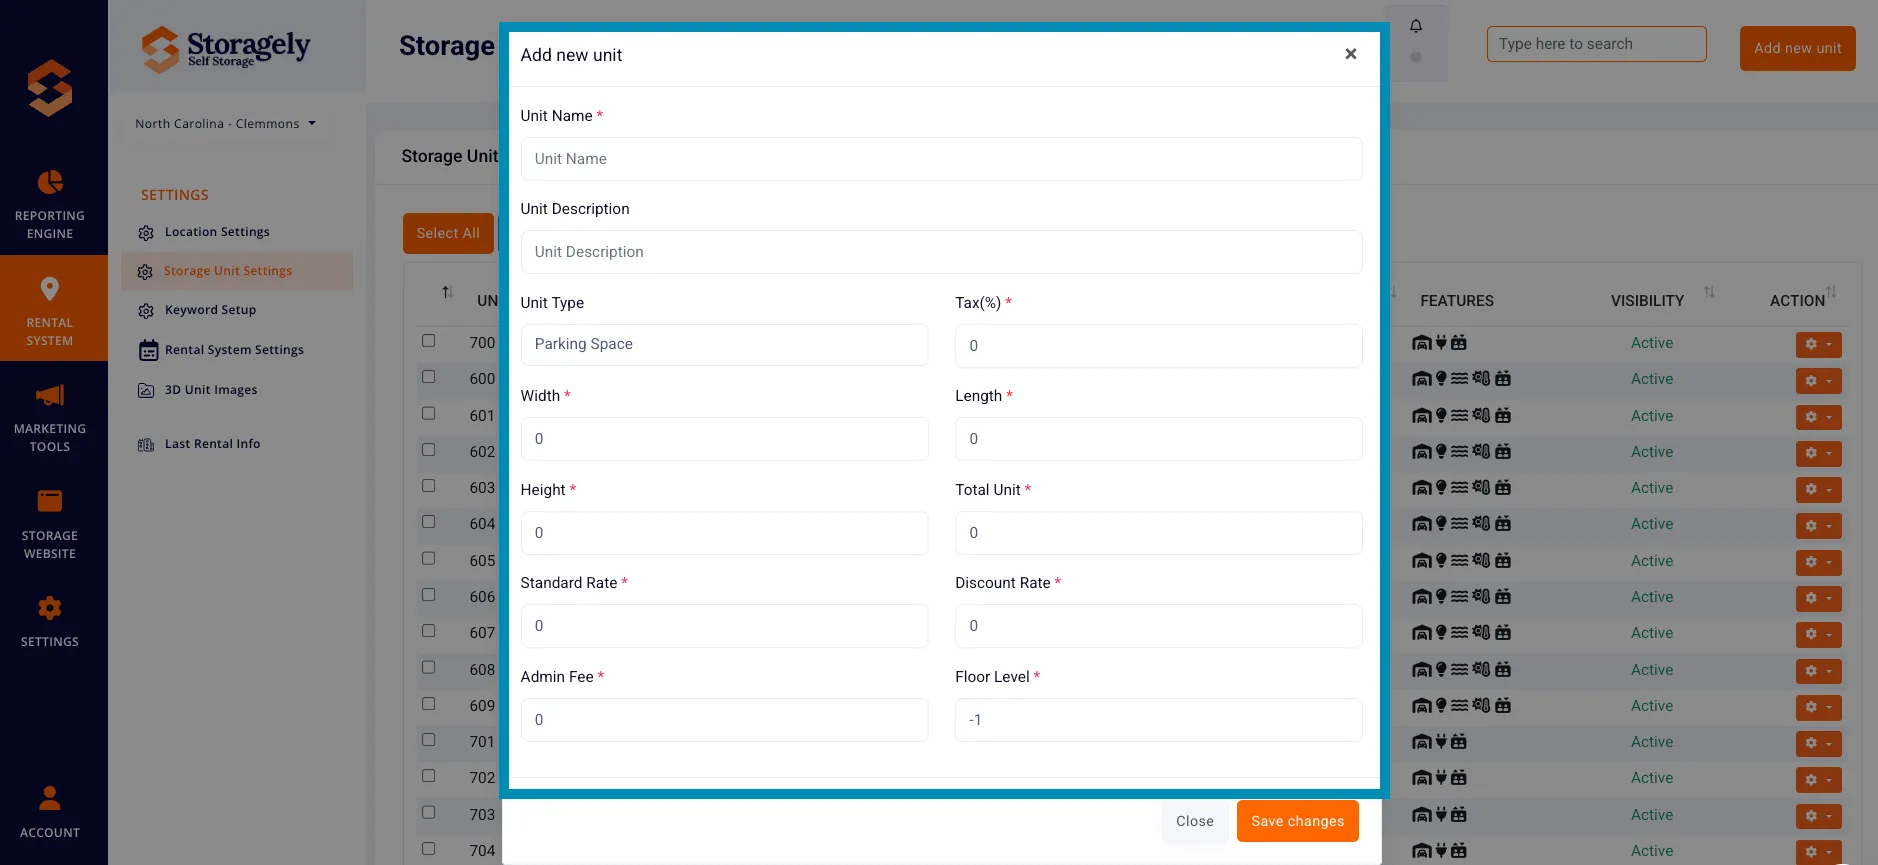The width and height of the screenshot is (1878, 865).
Task: Click the Floor Level input field
Action: click(1158, 720)
